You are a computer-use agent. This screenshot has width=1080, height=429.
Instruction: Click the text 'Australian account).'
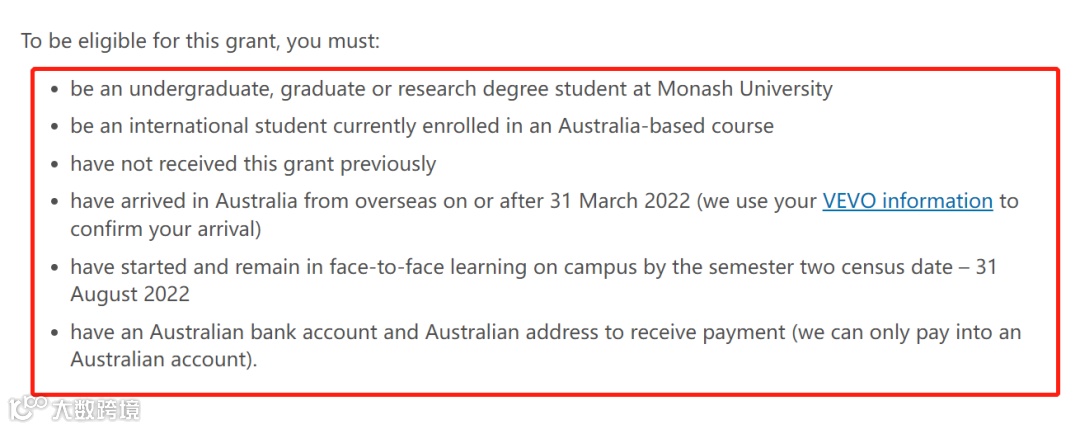point(163,360)
